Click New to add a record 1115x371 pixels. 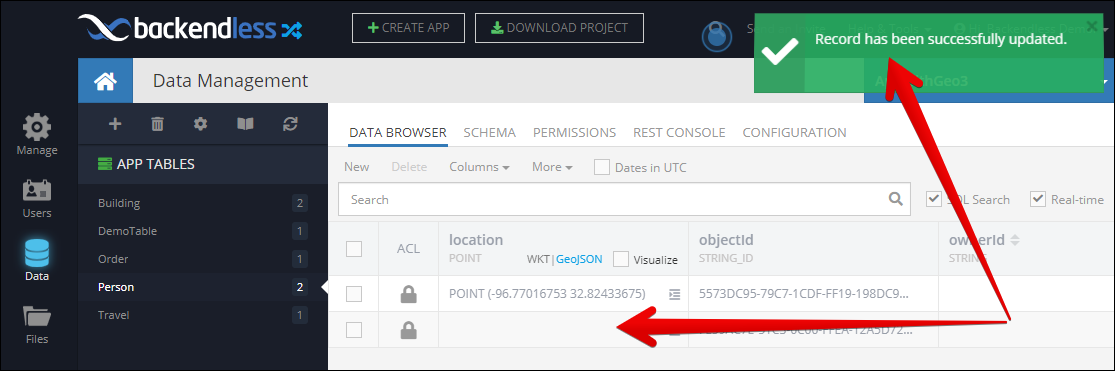356,167
